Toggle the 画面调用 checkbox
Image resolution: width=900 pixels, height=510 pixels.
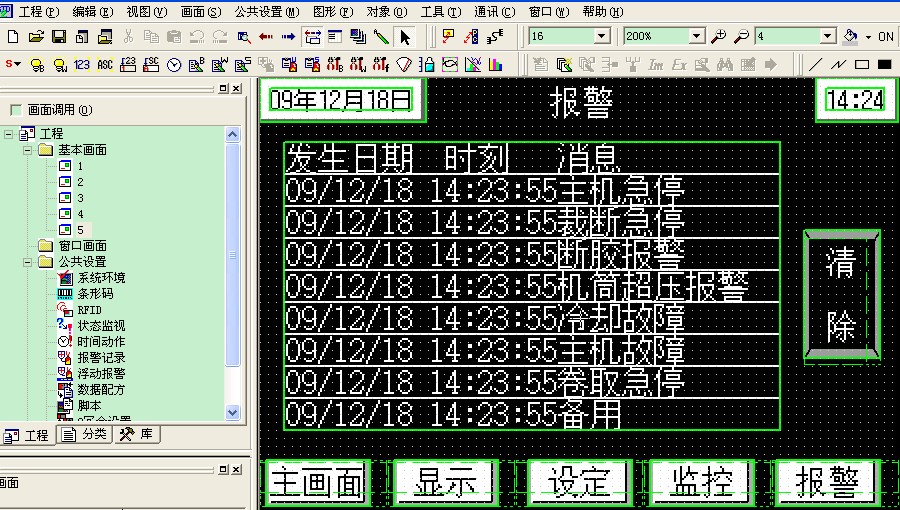click(x=15, y=109)
